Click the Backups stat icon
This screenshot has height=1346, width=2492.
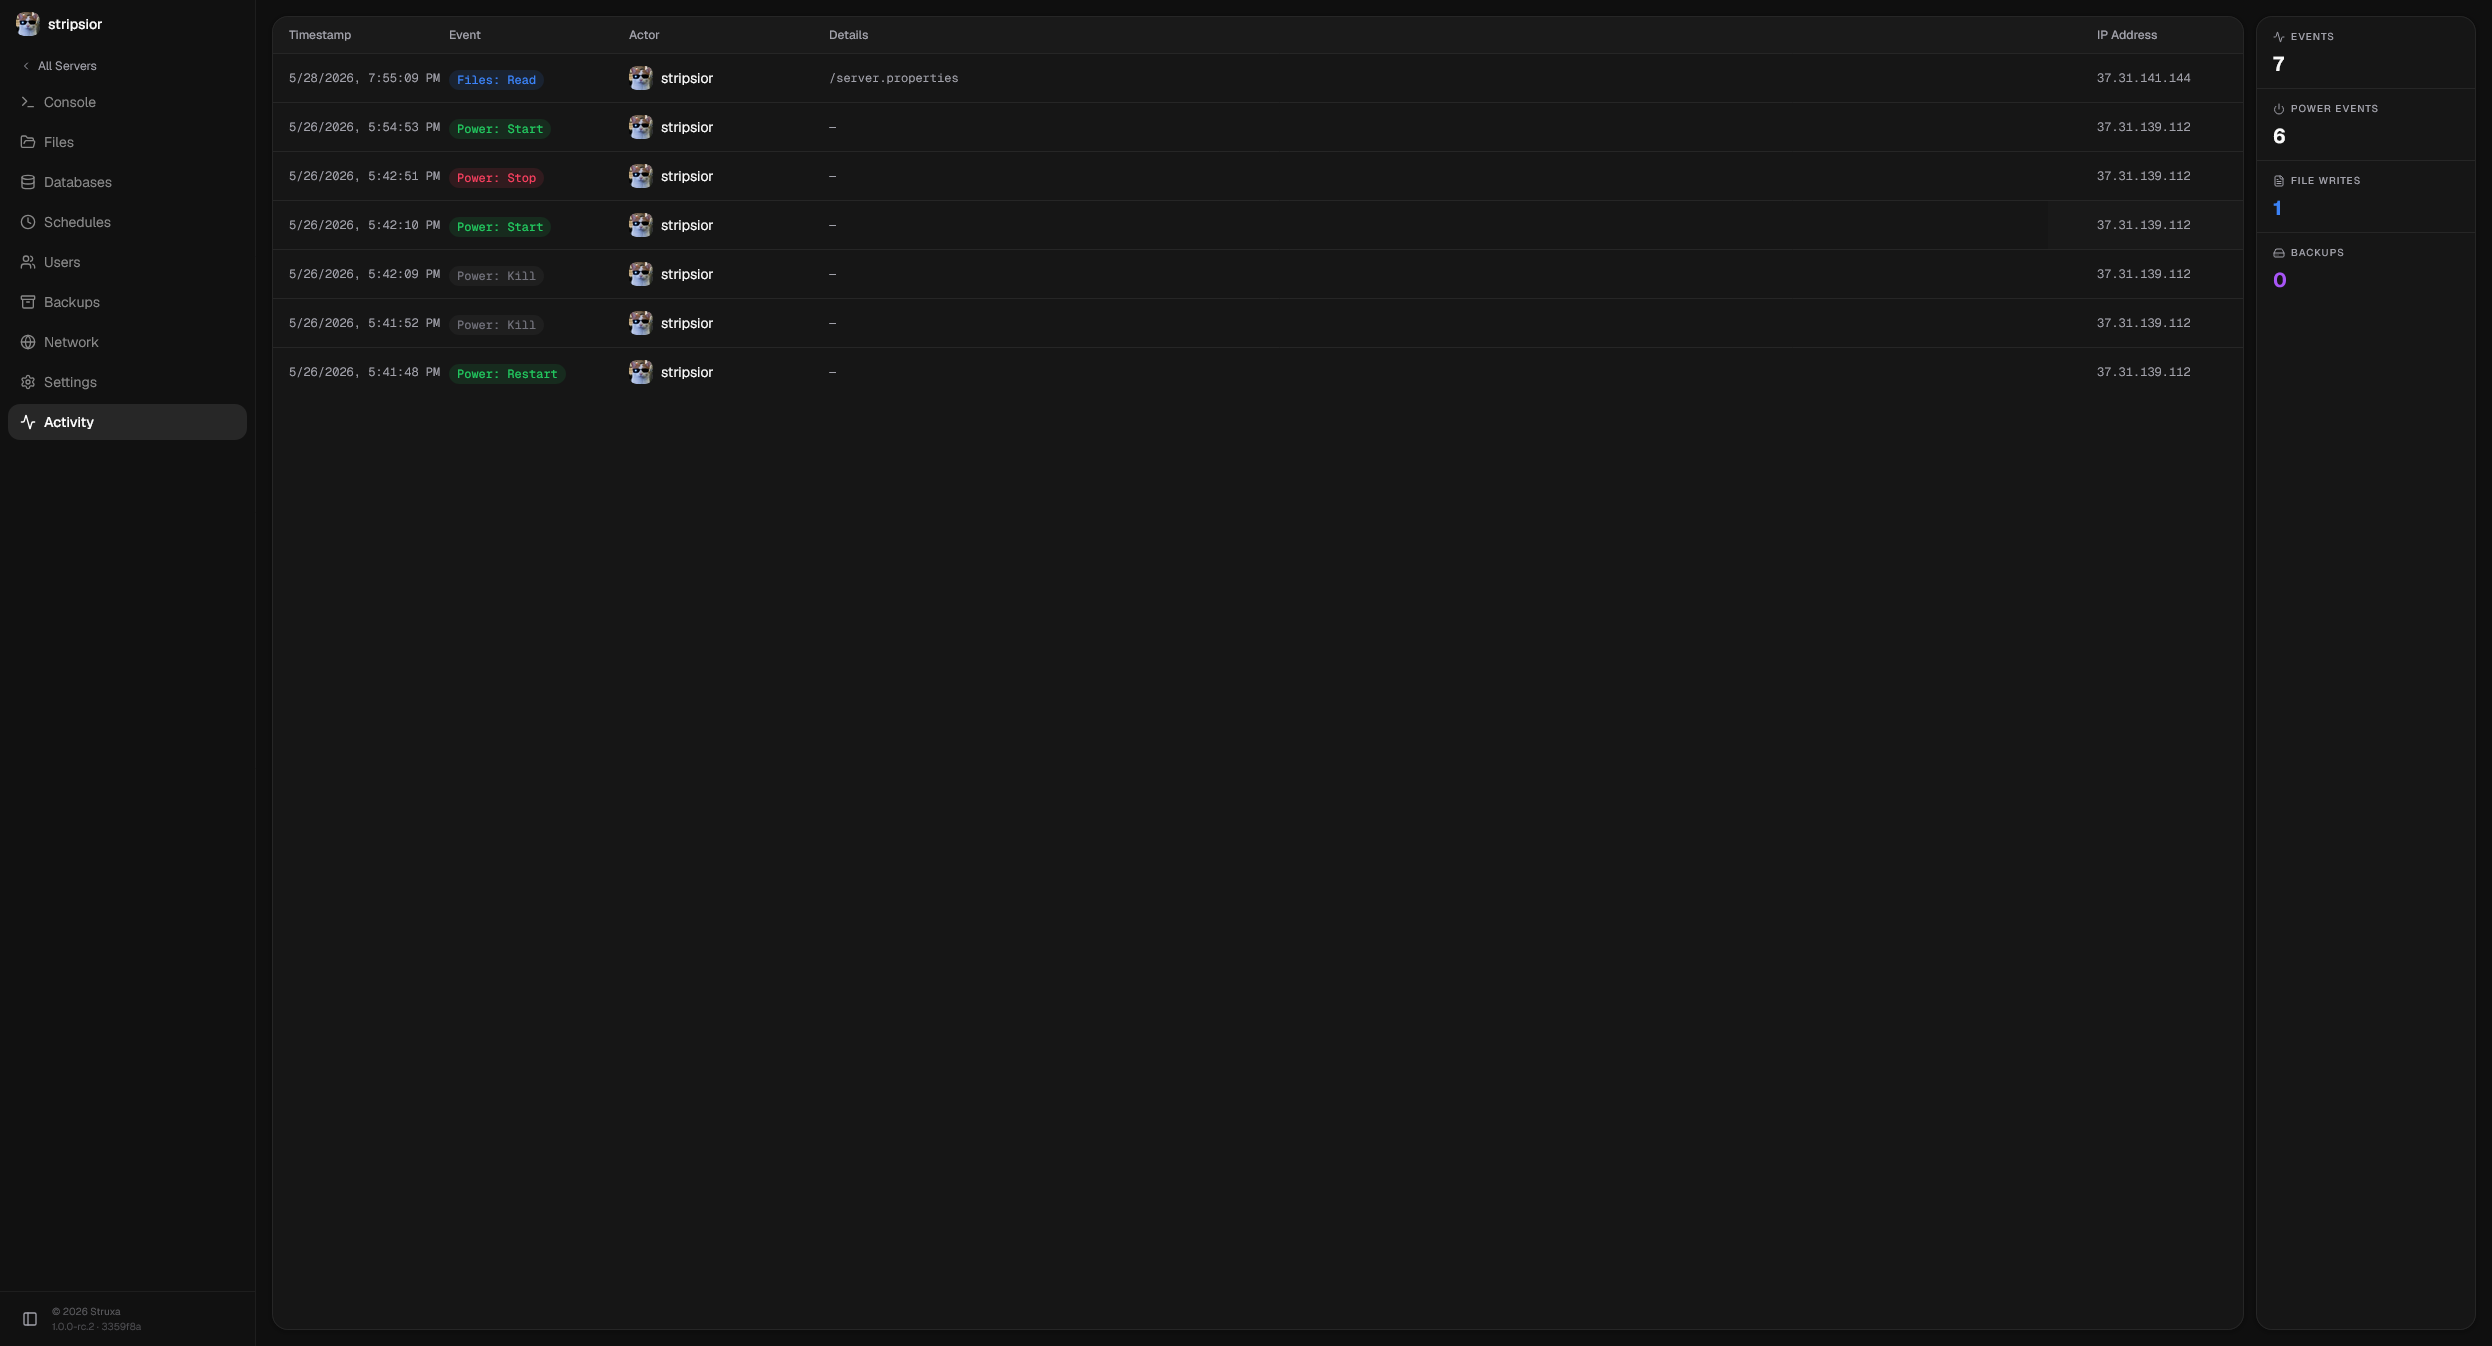pyautogui.click(x=2279, y=253)
